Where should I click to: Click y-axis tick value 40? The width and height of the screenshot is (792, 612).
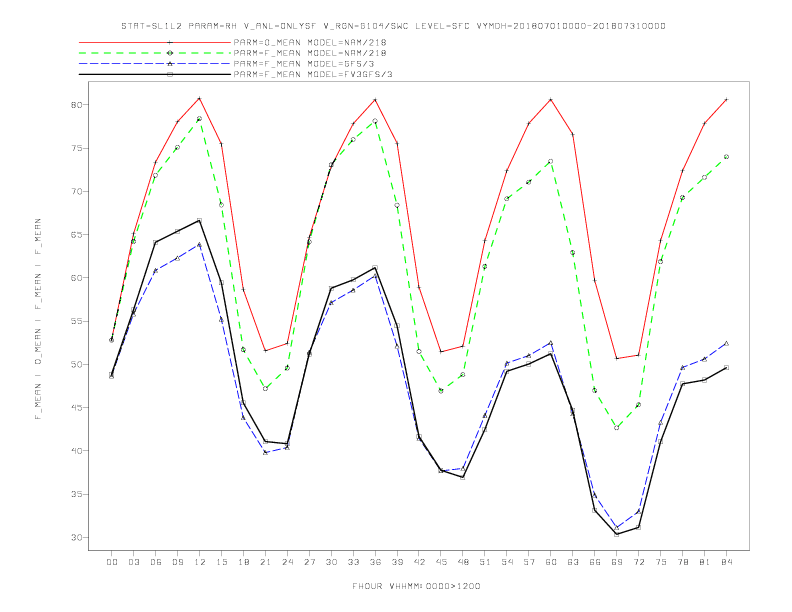pos(76,450)
